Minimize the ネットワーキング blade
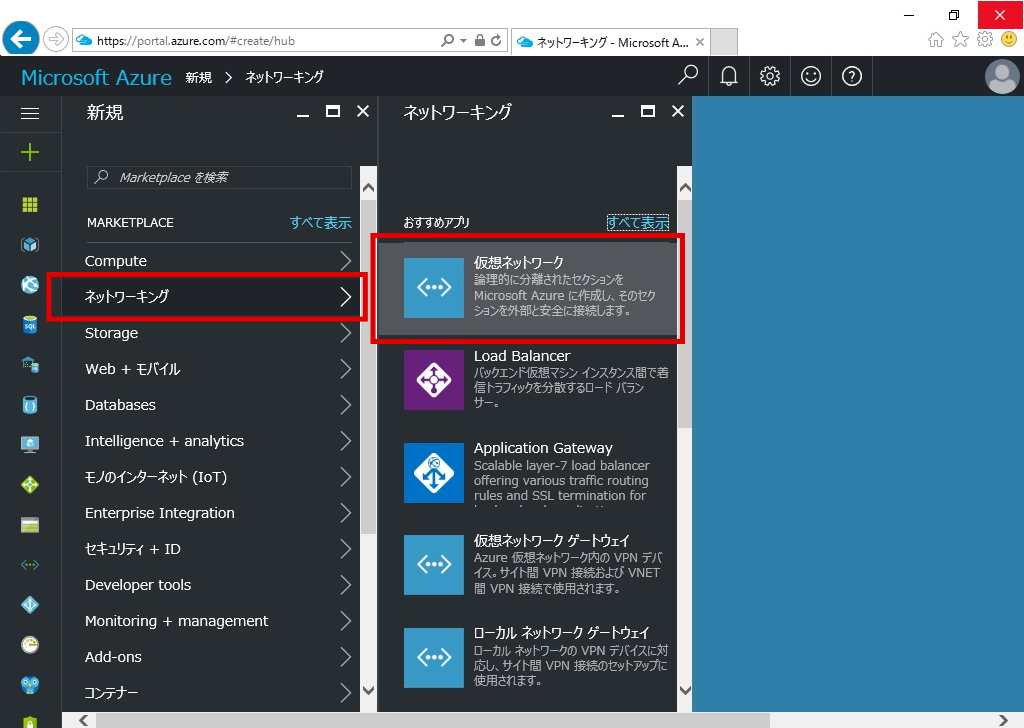Screen dimensions: 1024x728 click(618, 116)
